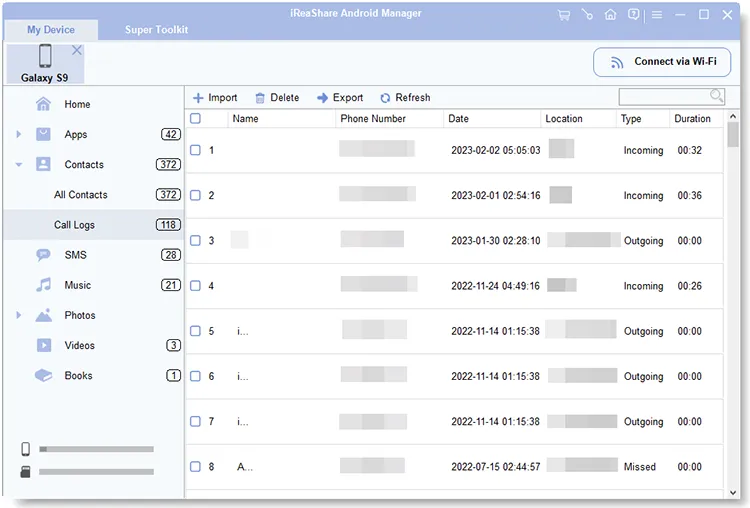Click the Books icon in sidebar
Viewport: 750px width, 508px height.
[x=44, y=375]
